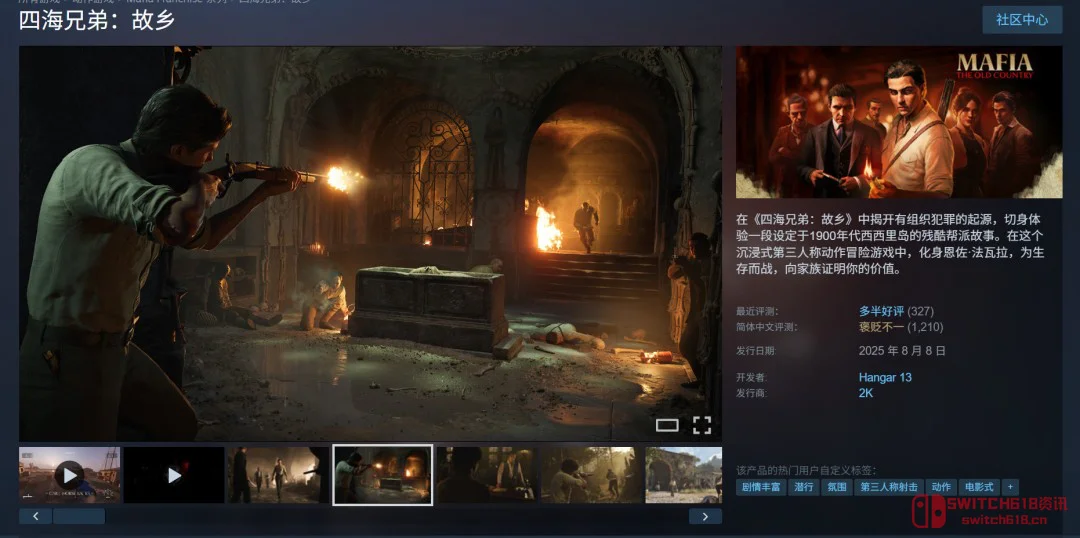
Task: Click the Mafia The Old Country header image
Action: pos(899,122)
